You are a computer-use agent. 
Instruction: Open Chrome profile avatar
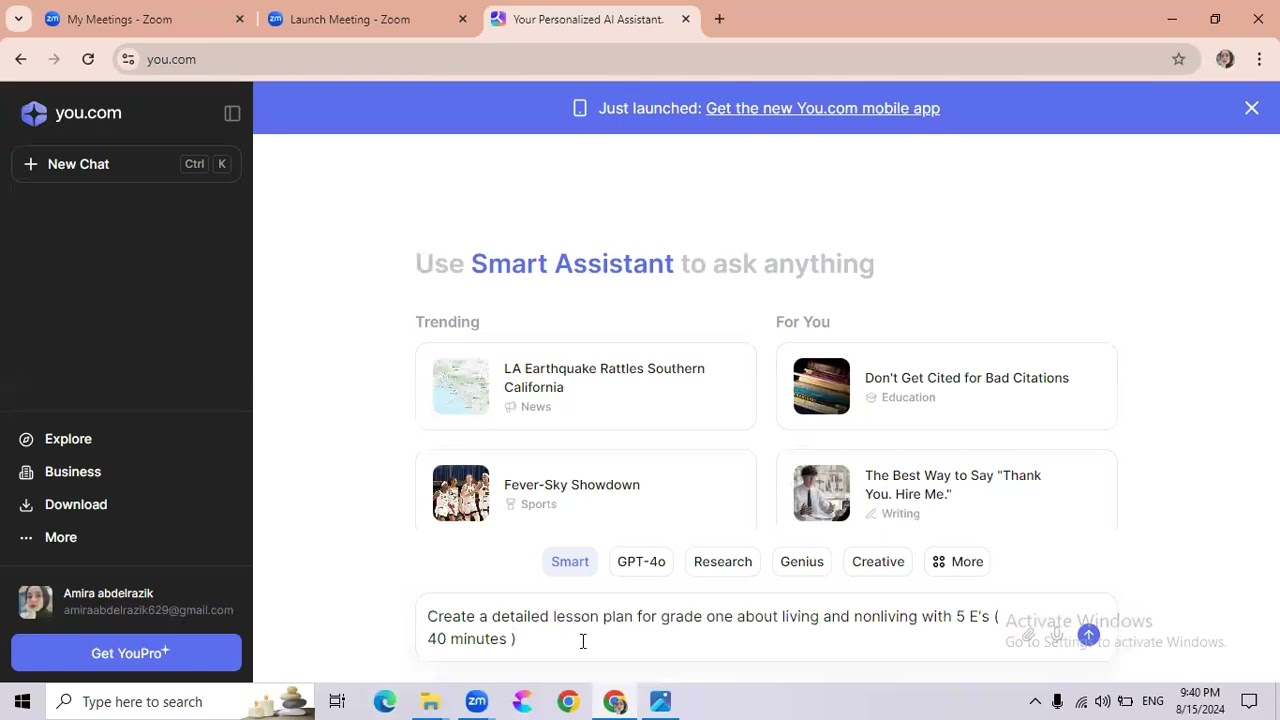[x=1225, y=59]
